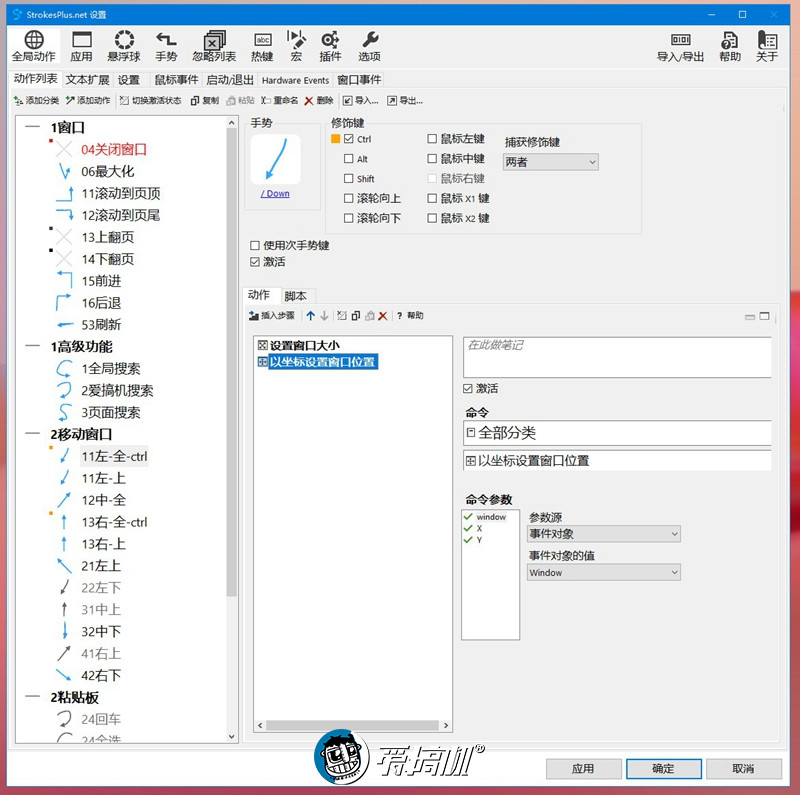
Task: Check the 使用次手势键 option
Action: tap(254, 245)
